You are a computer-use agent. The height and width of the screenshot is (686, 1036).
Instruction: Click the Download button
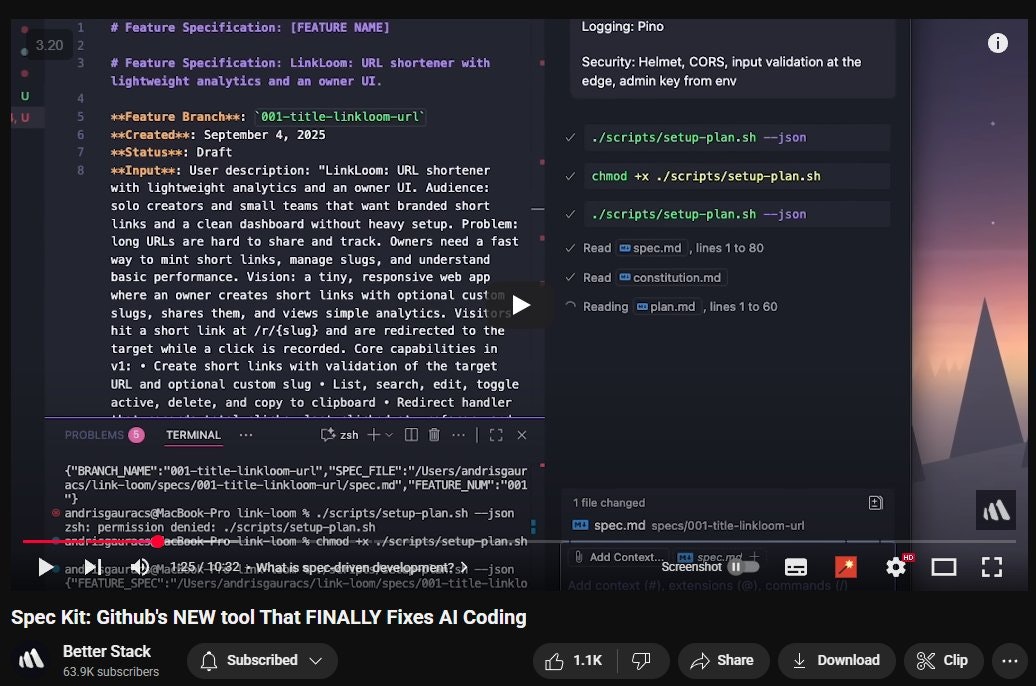pyautogui.click(x=836, y=660)
